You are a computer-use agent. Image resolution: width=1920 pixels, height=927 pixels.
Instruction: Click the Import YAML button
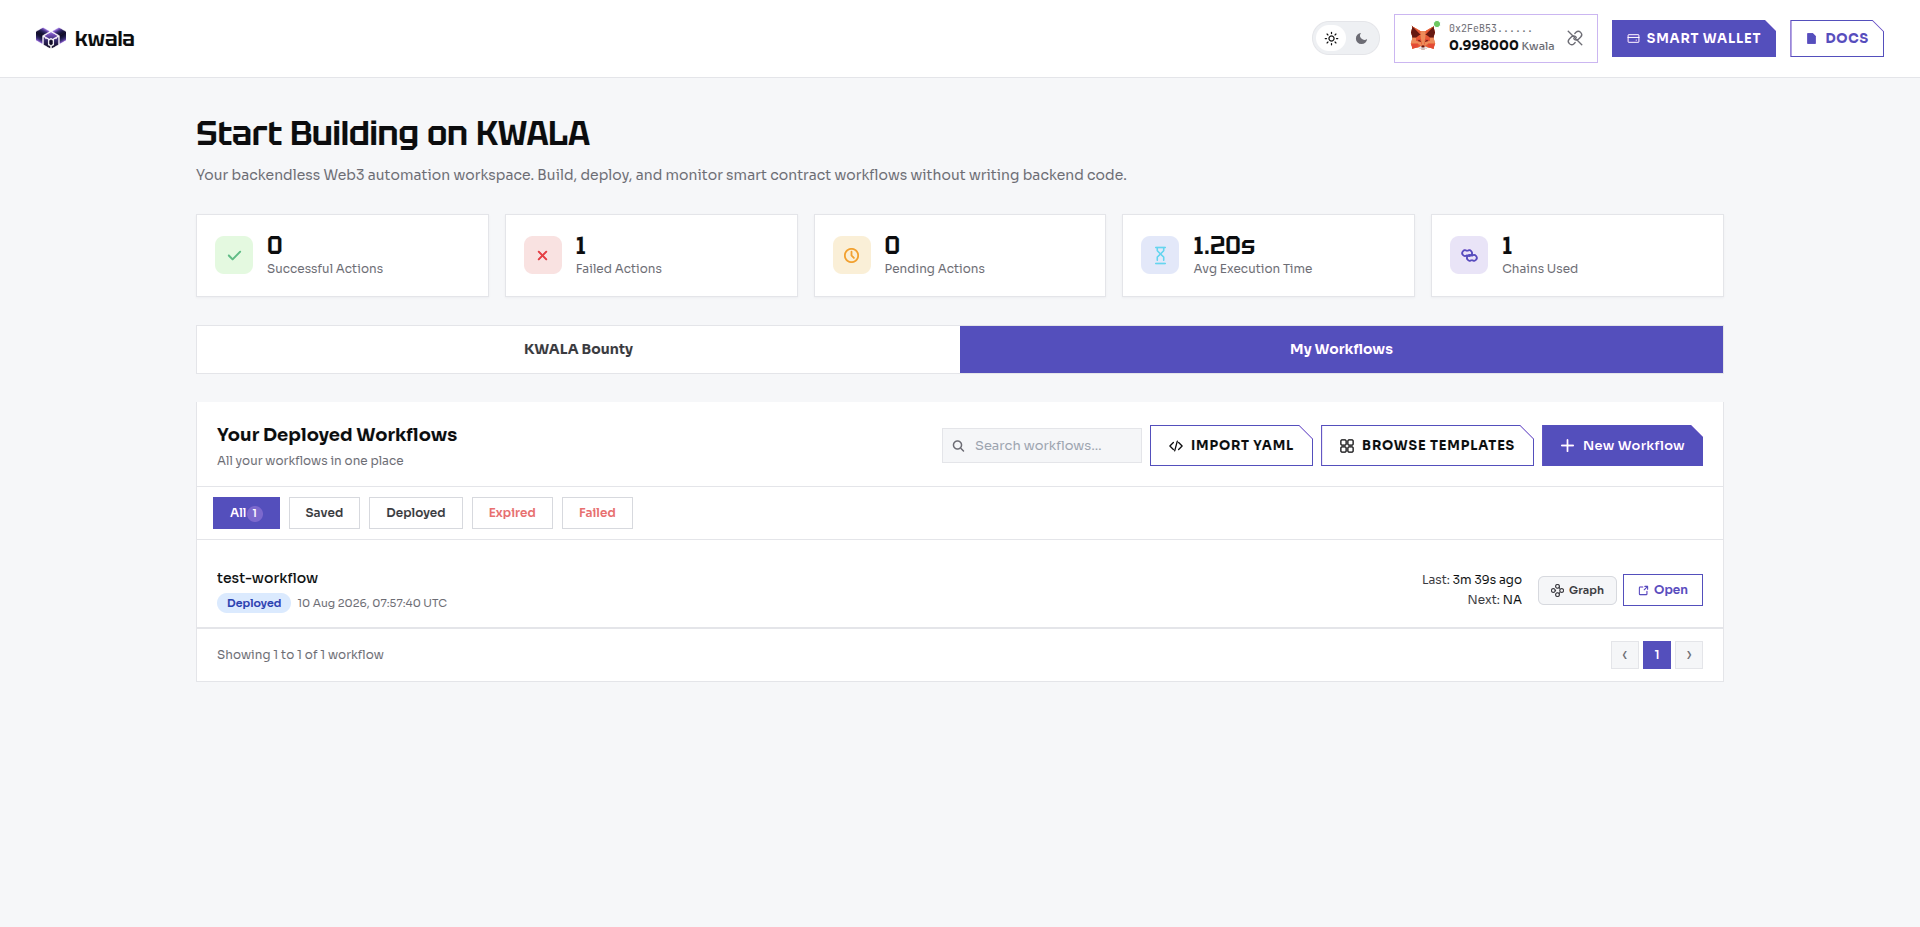coord(1231,445)
